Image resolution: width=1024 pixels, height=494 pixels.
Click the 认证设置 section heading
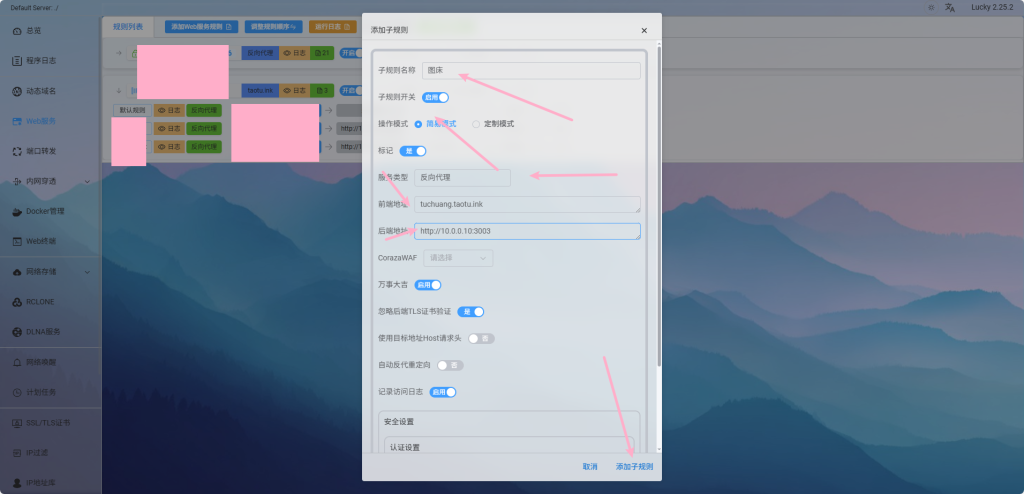pyautogui.click(x=405, y=448)
